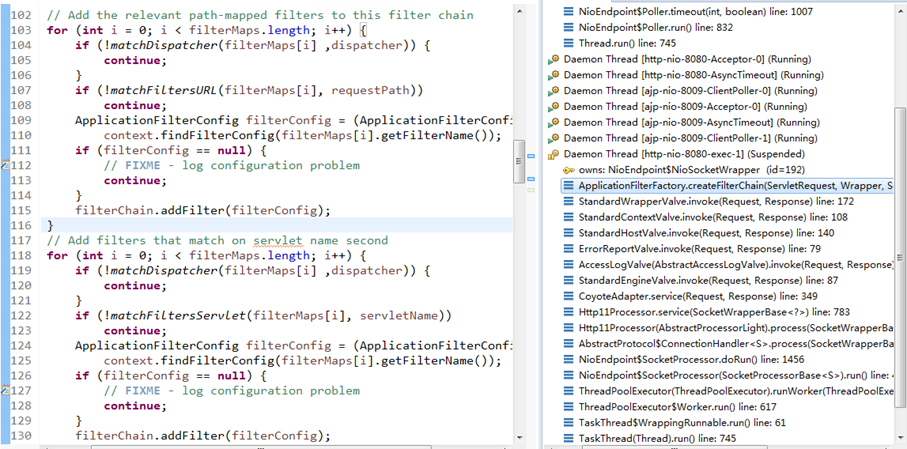Select AbstractProtocol$ConnectionHandler.process frame
The height and width of the screenshot is (449, 907).
point(728,344)
